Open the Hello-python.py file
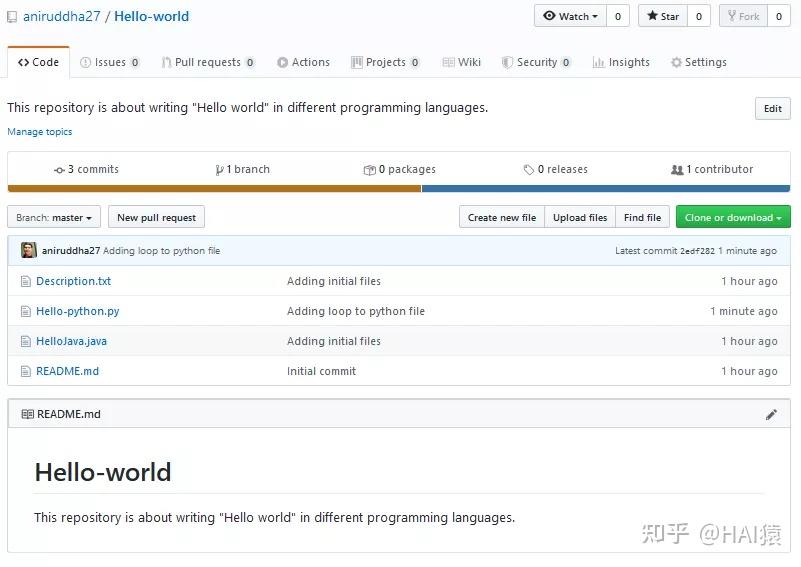This screenshot has width=801, height=567. click(x=77, y=311)
